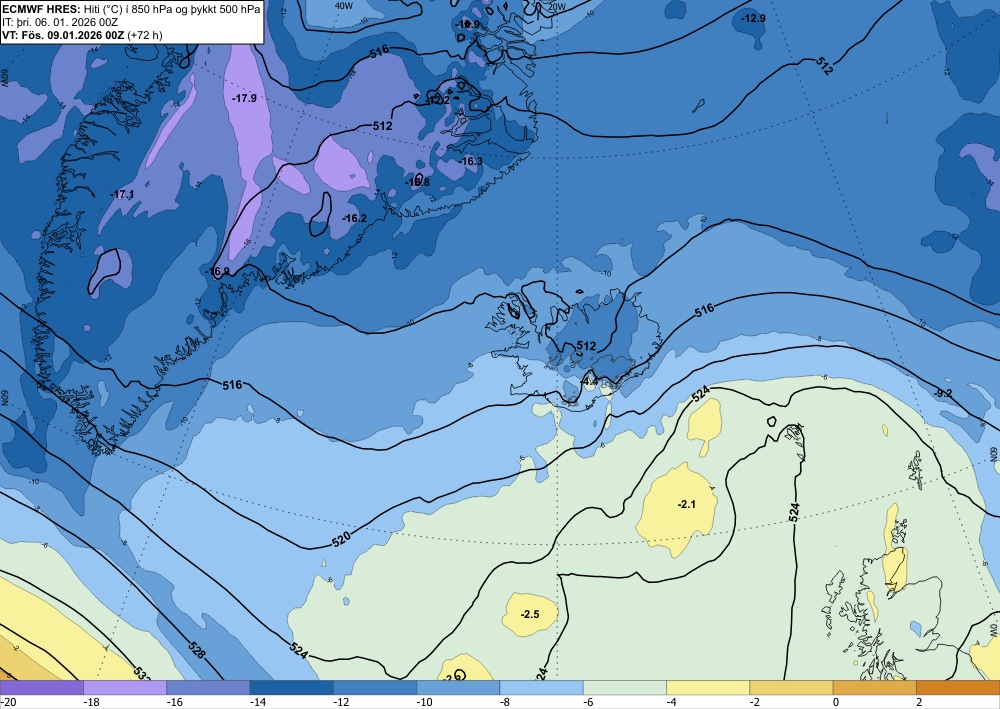Click the -16.2 temperature value
The image size is (1000, 709).
[355, 218]
